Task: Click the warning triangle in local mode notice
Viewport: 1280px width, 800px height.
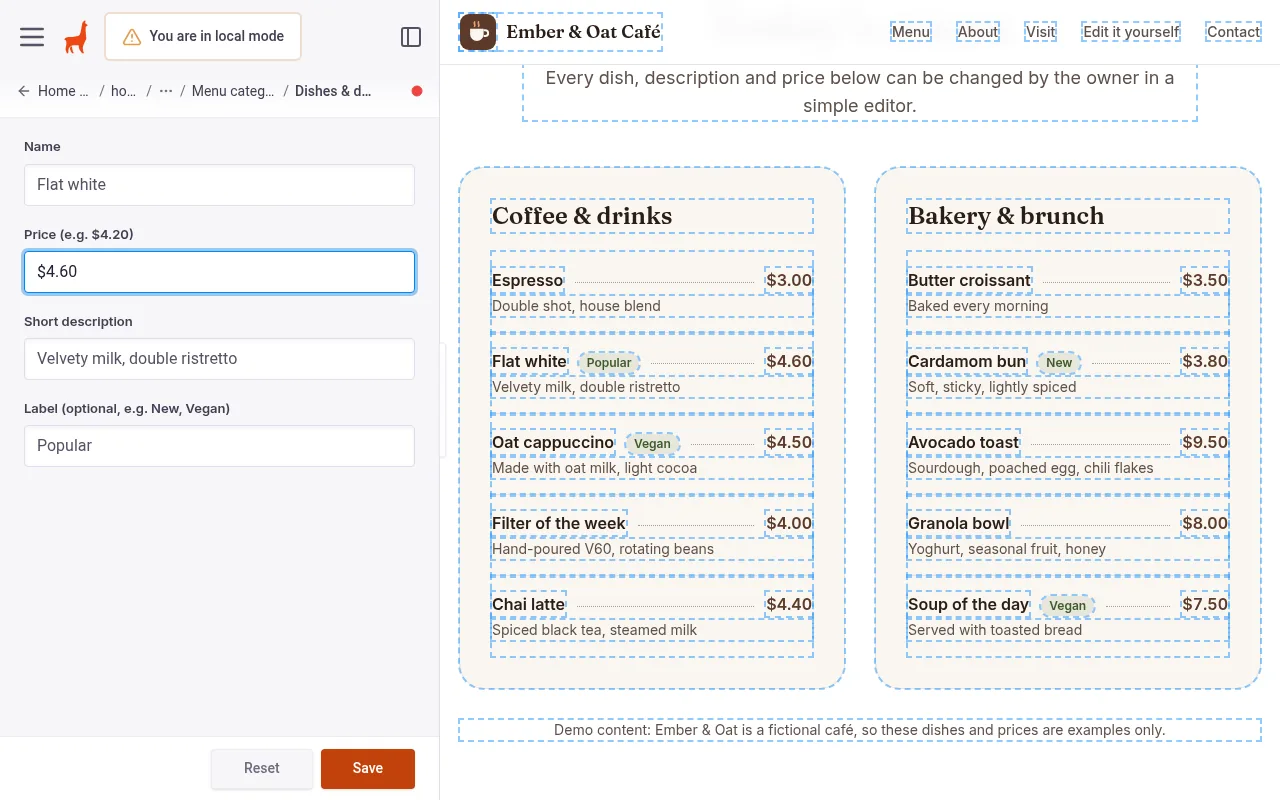Action: pos(132,37)
